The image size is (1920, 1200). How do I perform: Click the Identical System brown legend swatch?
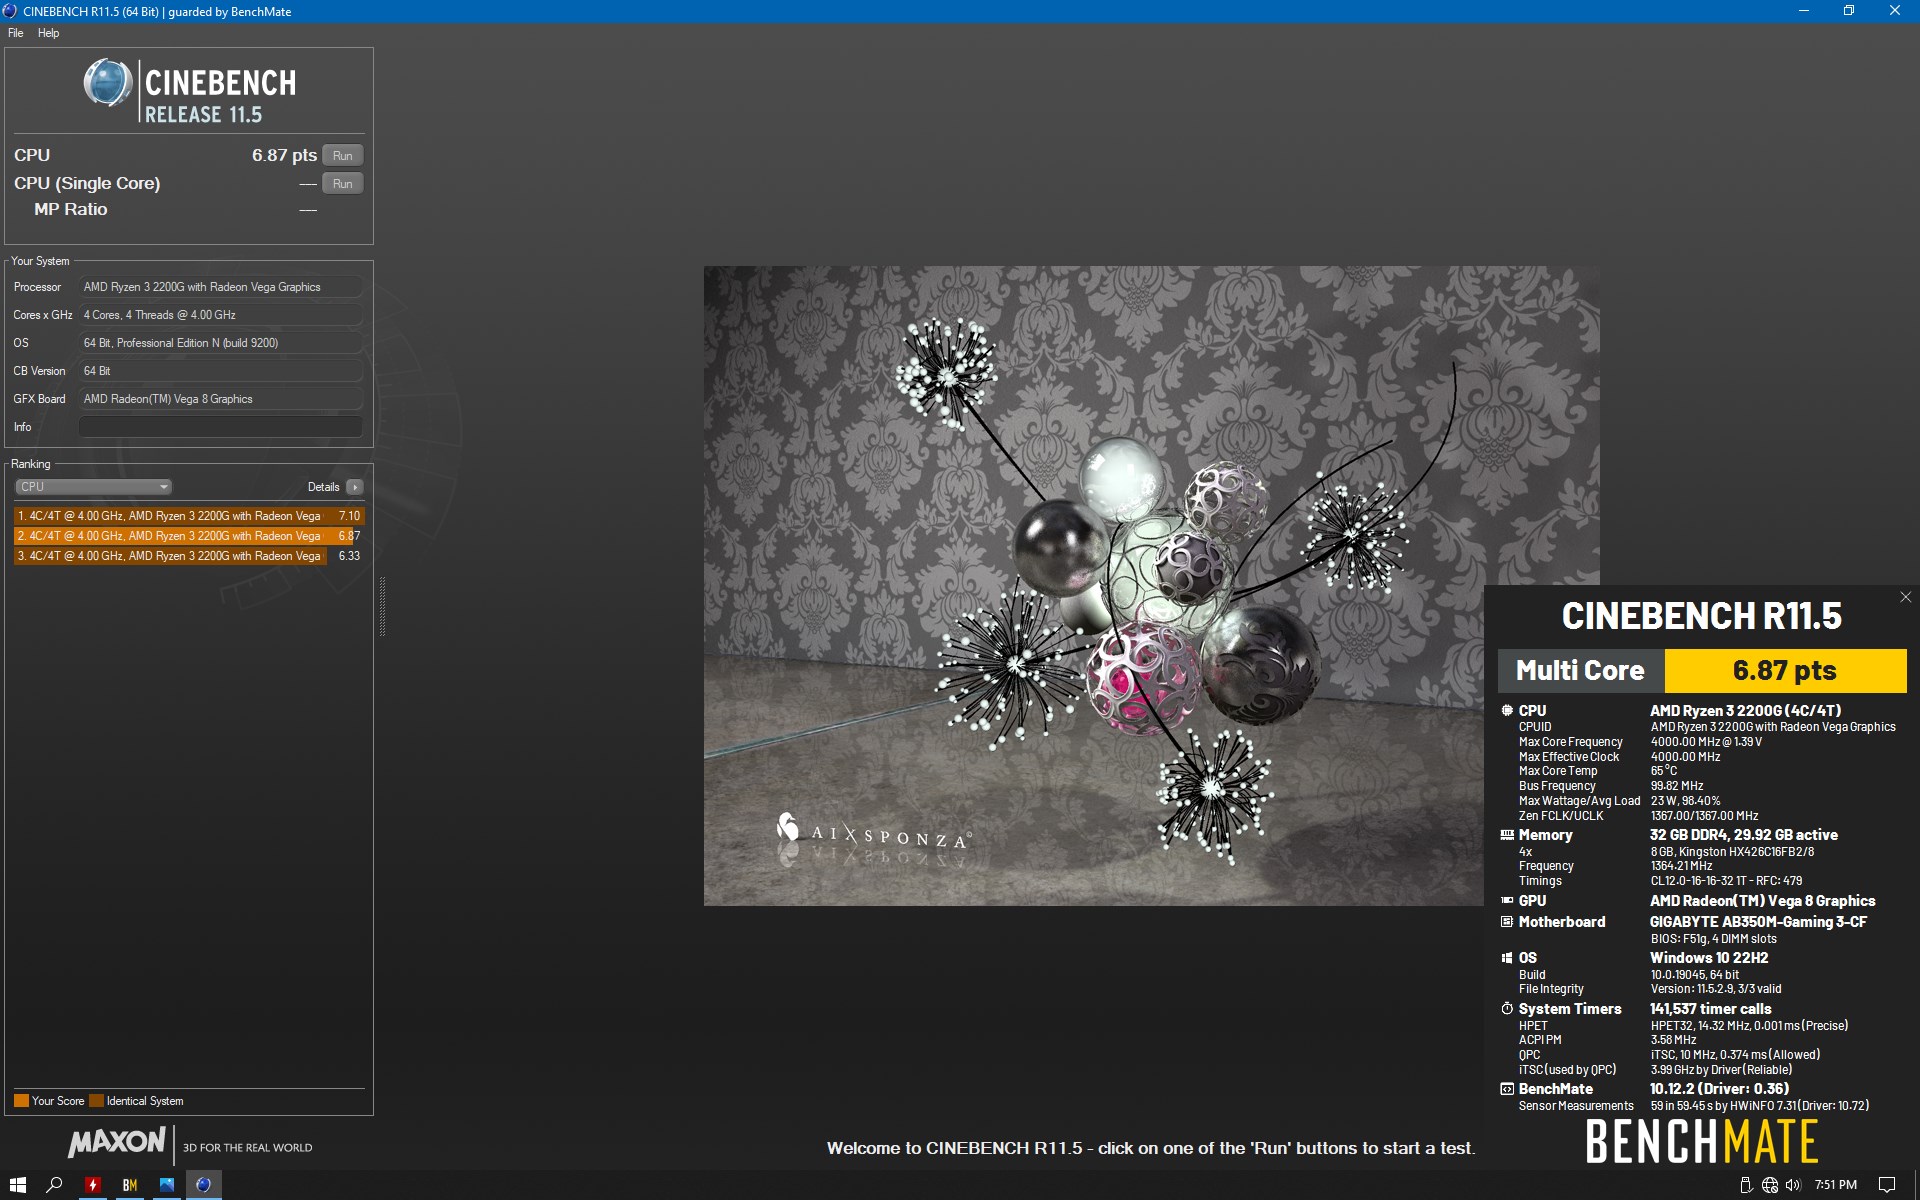click(x=96, y=1101)
